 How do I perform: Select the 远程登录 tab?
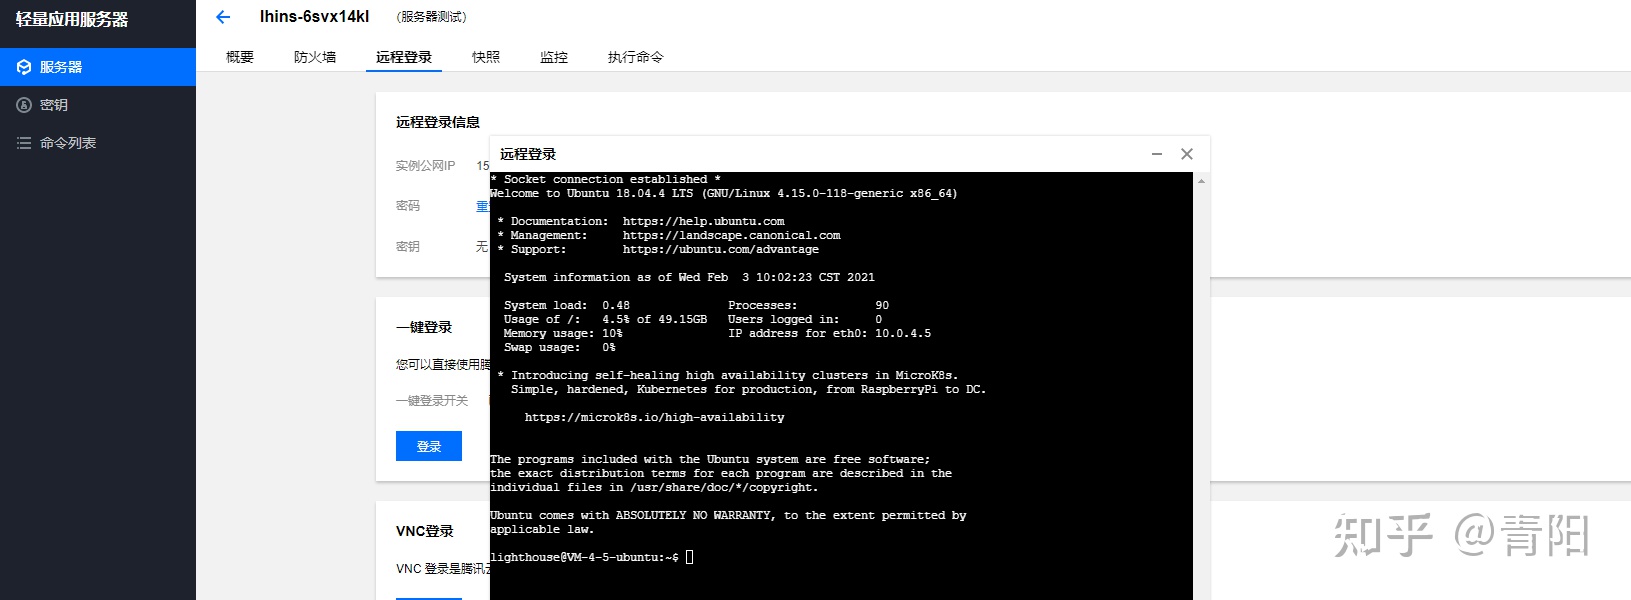click(404, 57)
